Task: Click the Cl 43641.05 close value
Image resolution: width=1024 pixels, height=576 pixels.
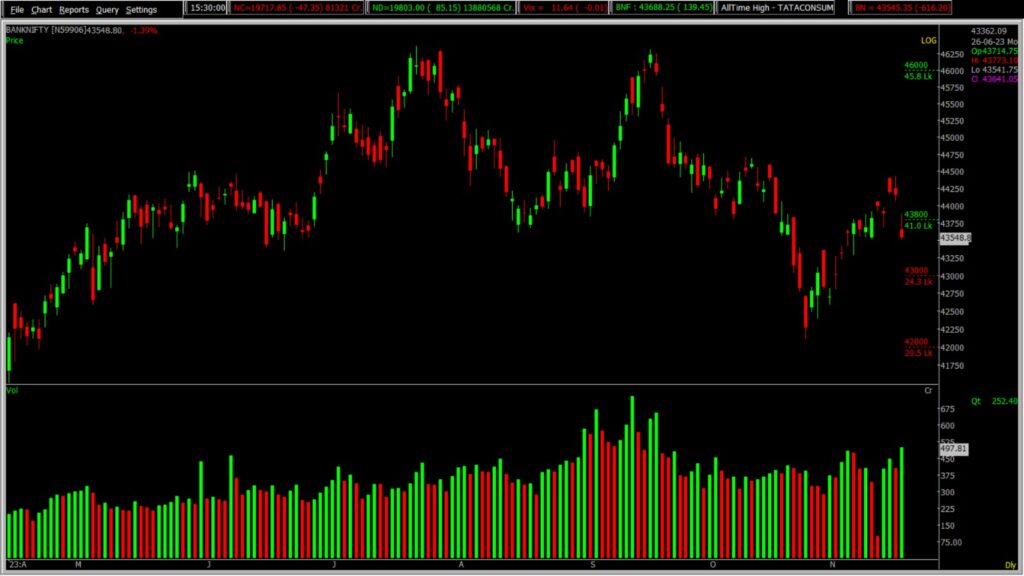Action: point(994,79)
